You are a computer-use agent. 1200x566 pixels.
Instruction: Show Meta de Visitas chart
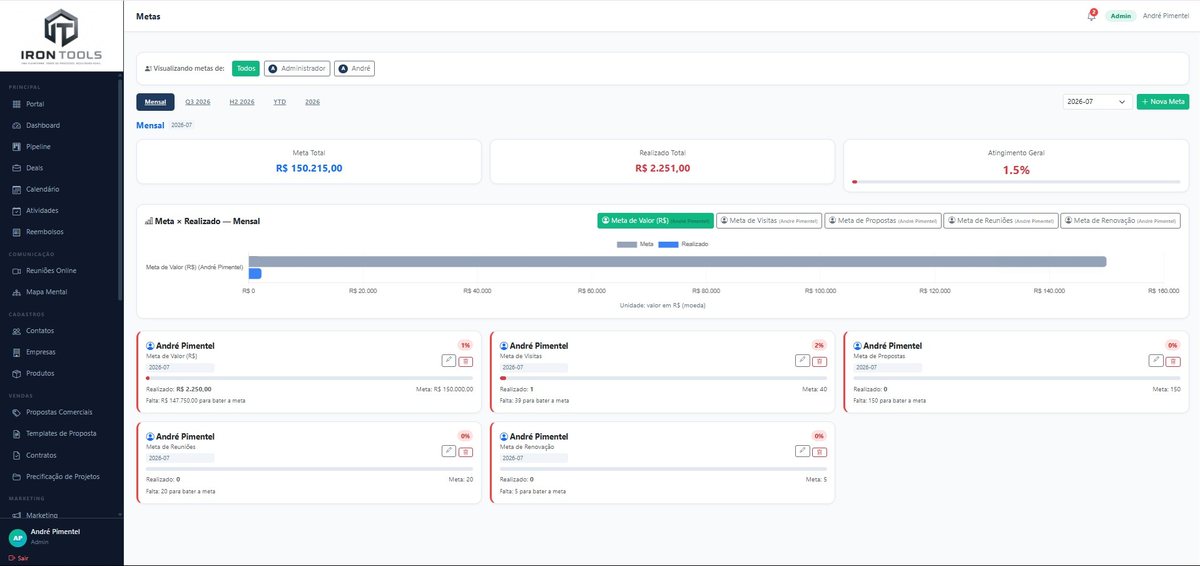pos(771,220)
